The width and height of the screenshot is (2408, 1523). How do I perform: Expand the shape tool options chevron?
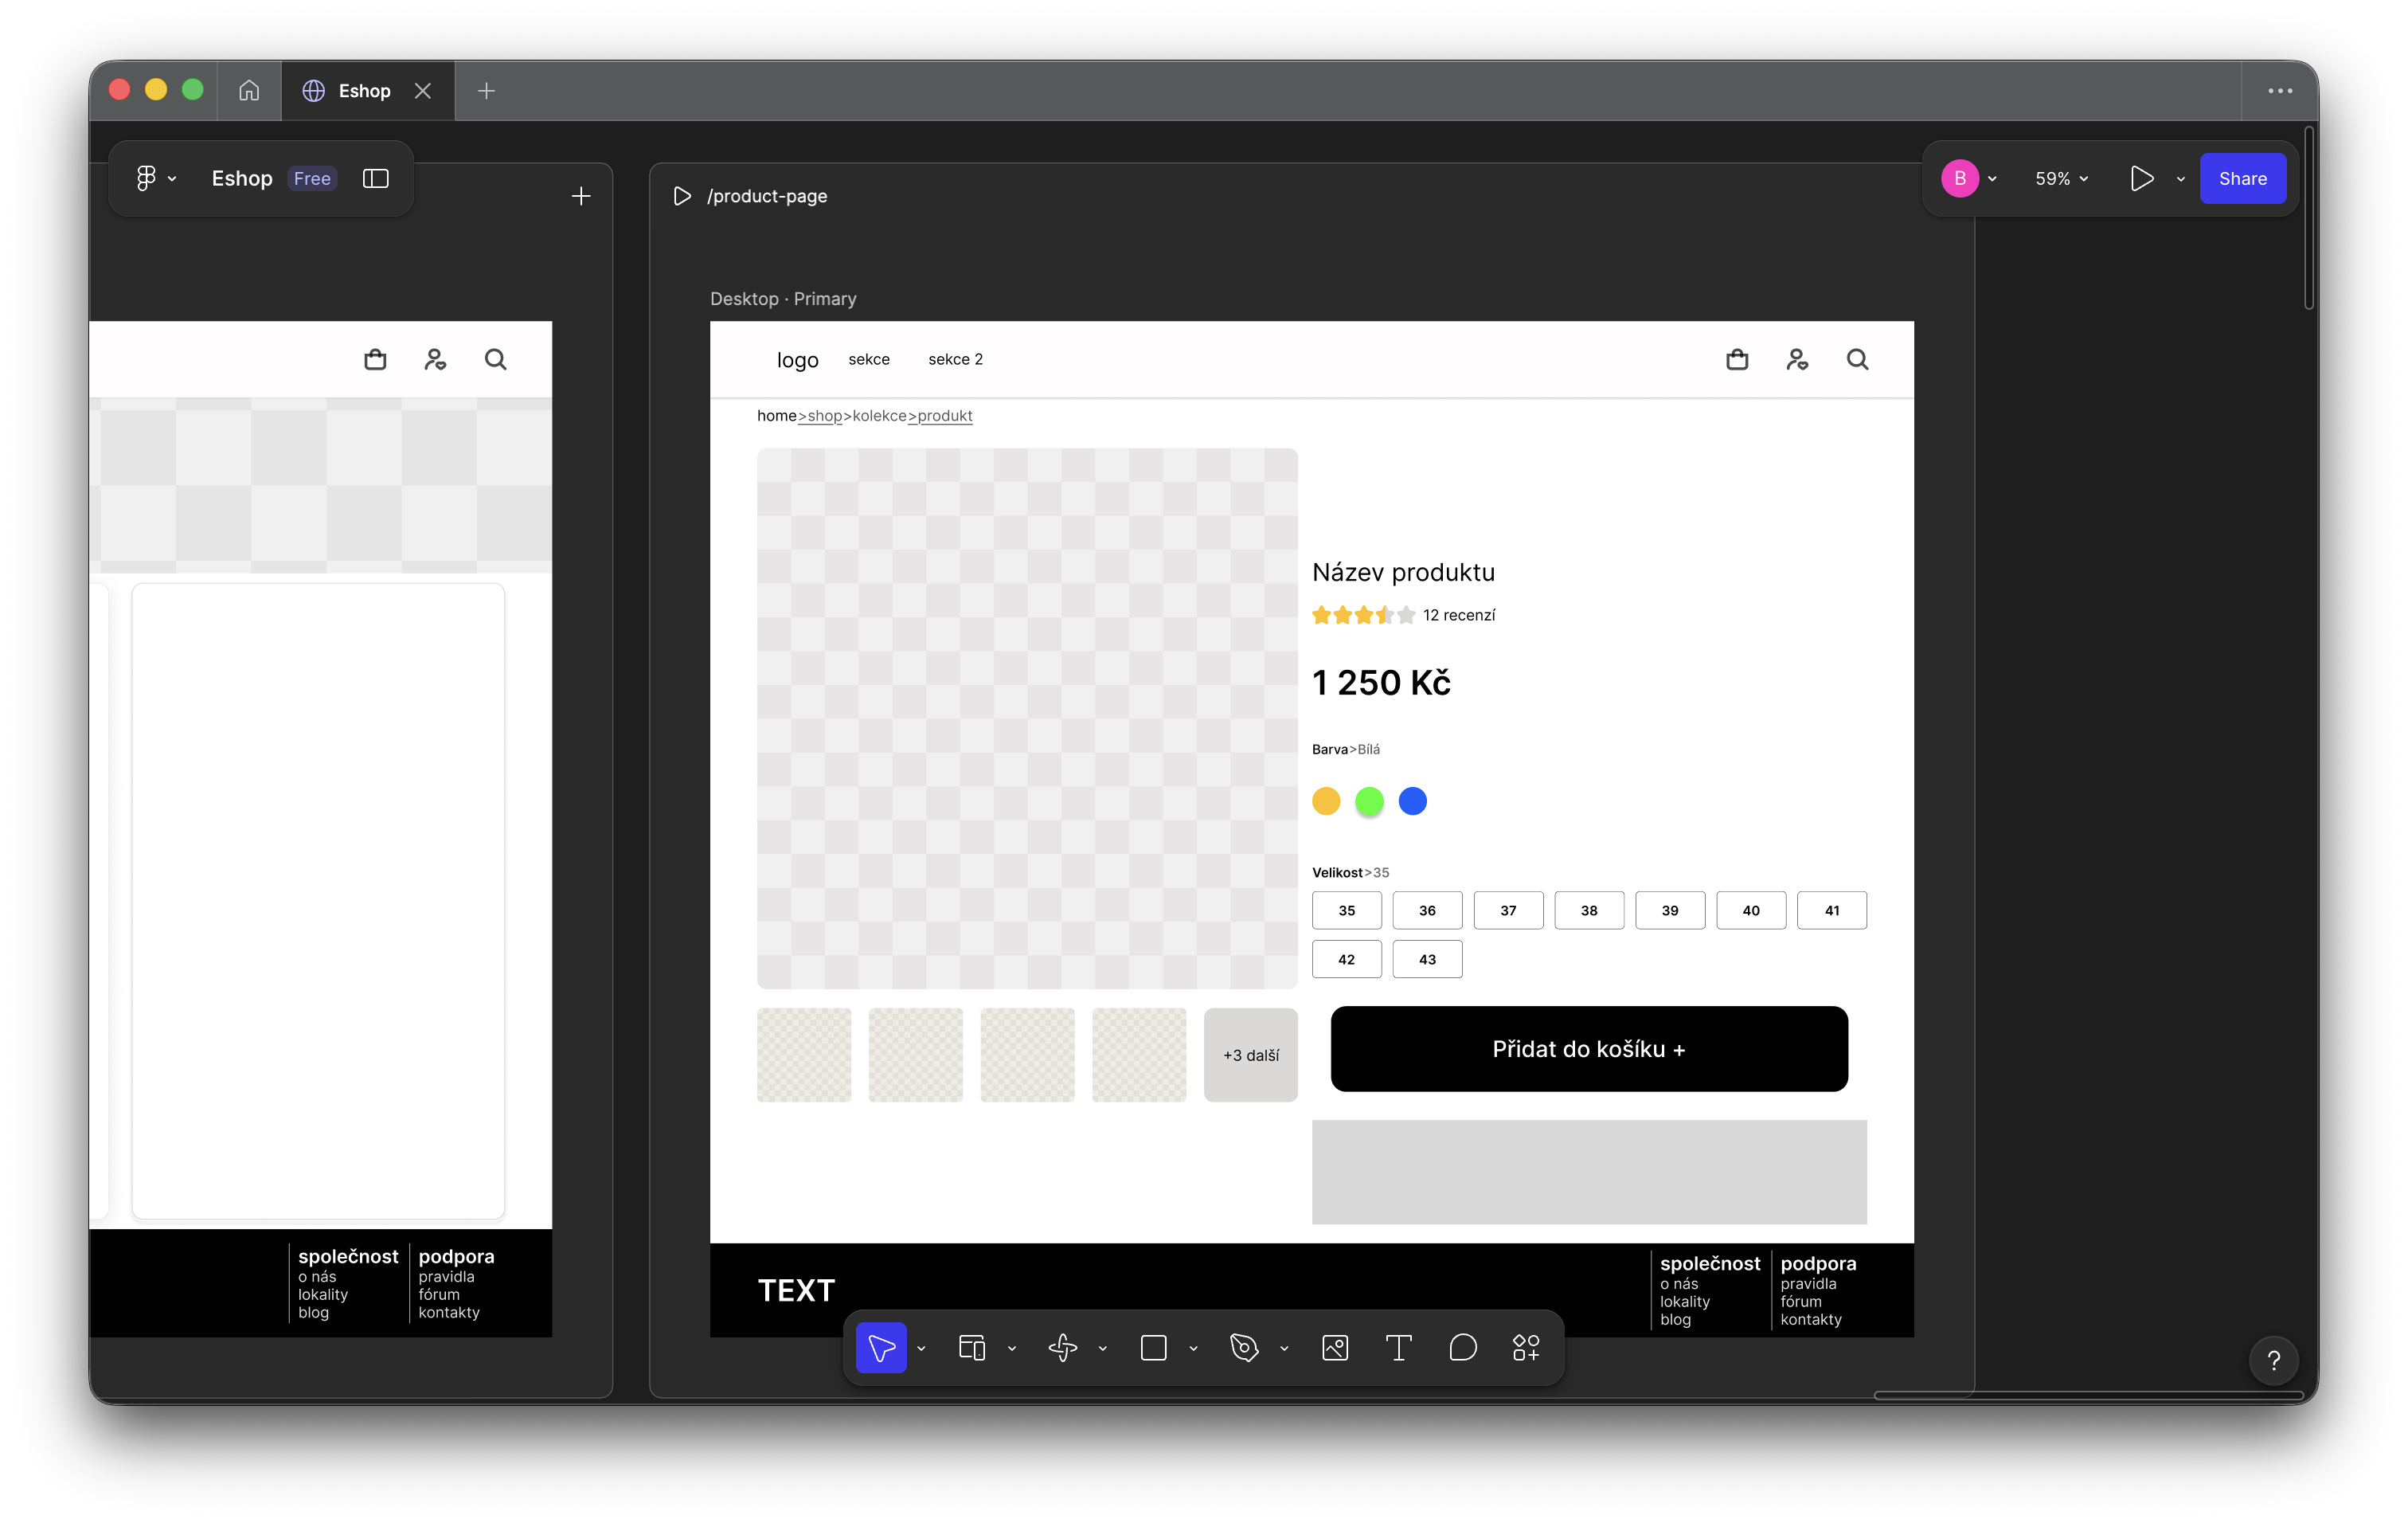pos(1193,1349)
